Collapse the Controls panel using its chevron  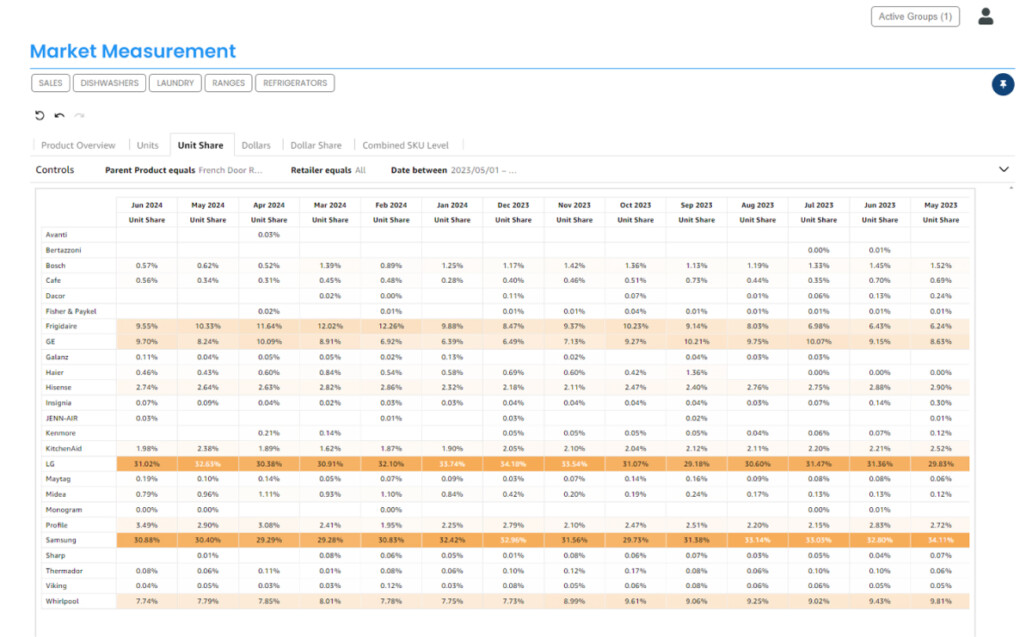point(1004,169)
